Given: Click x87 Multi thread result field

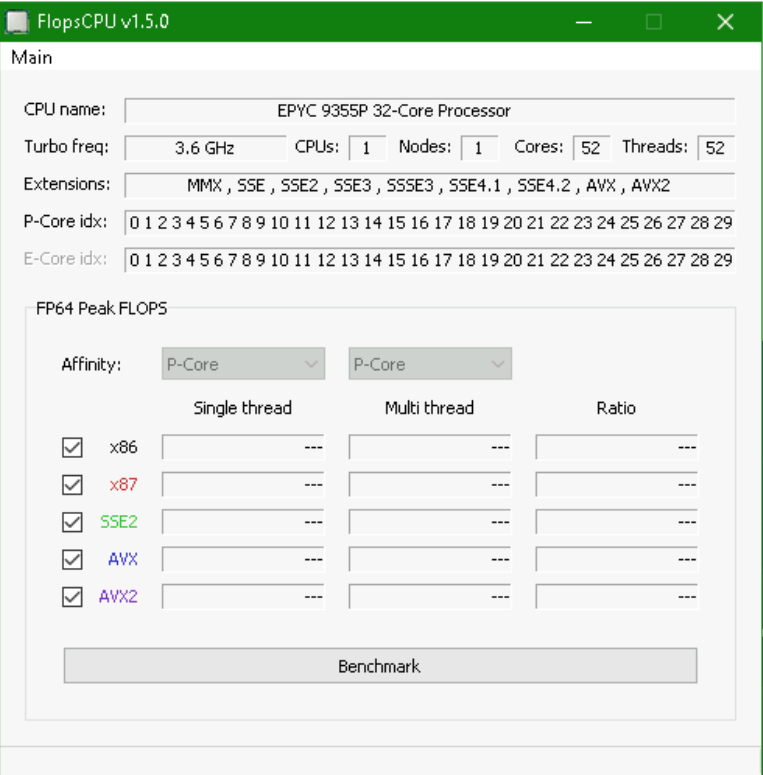Looking at the screenshot, I should (x=430, y=485).
